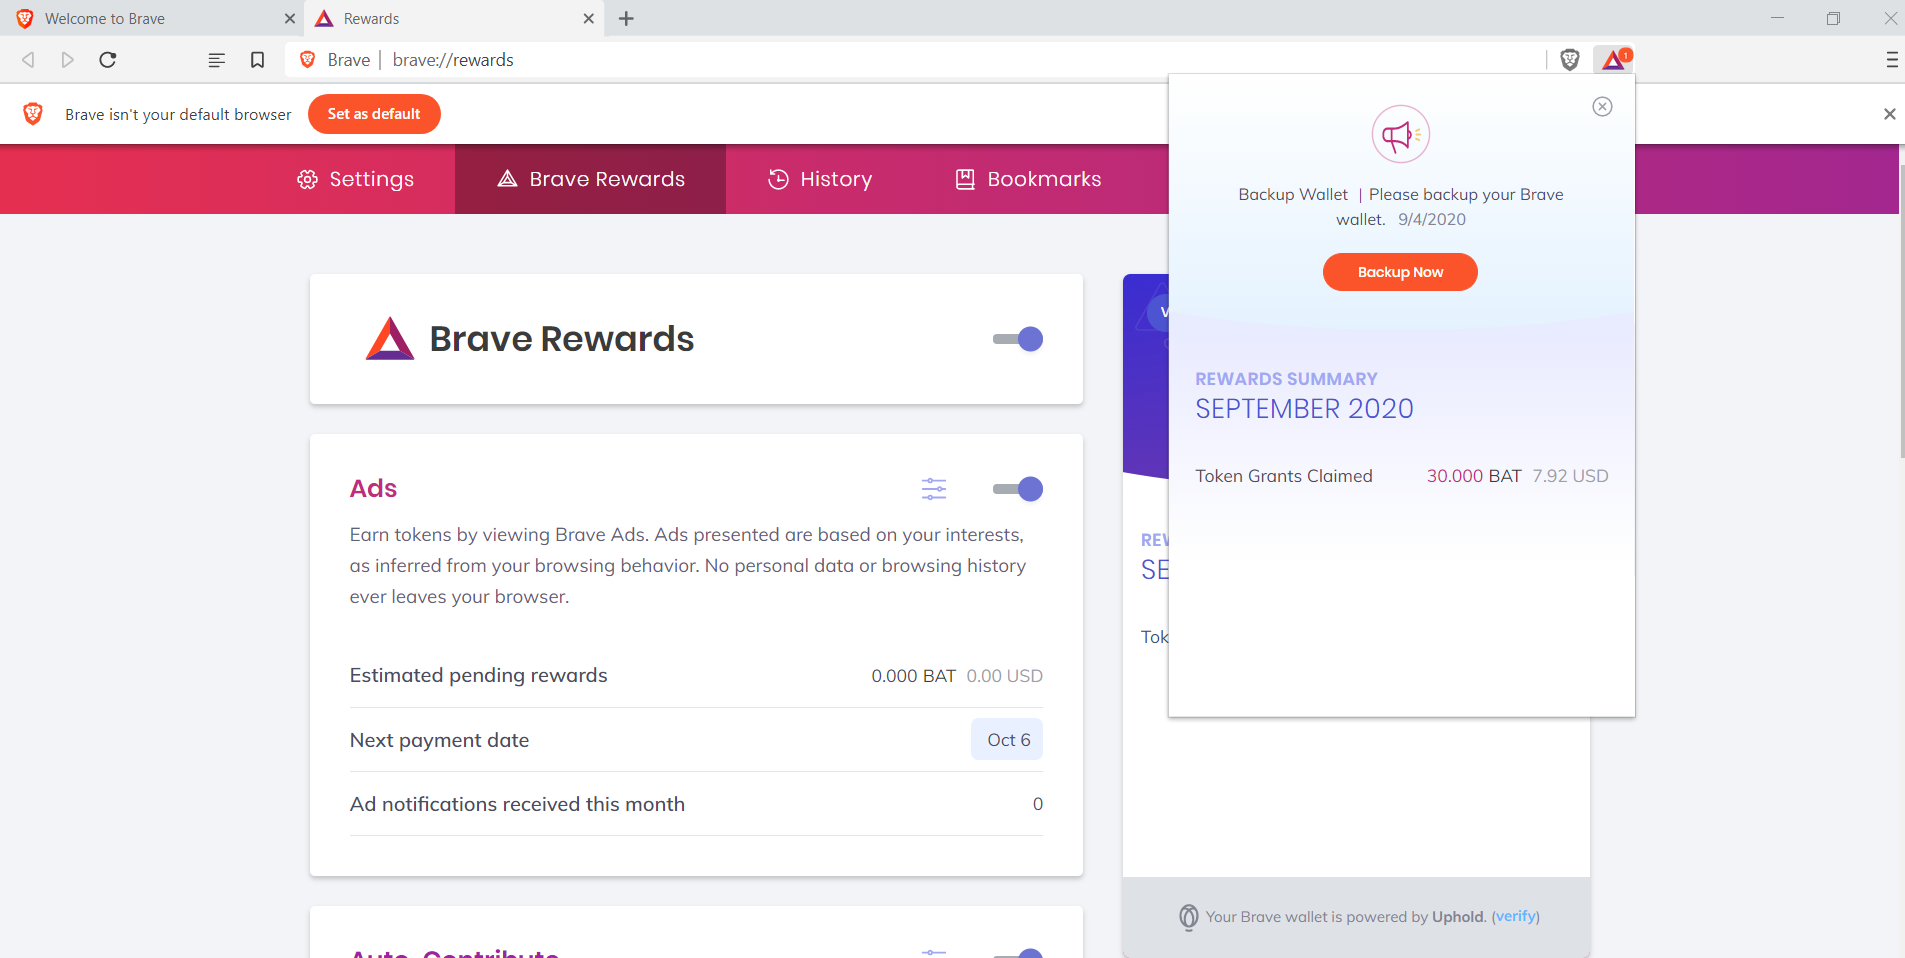Toggle the main Brave Rewards switch
Screen dimensions: 1905x958
click(1018, 339)
